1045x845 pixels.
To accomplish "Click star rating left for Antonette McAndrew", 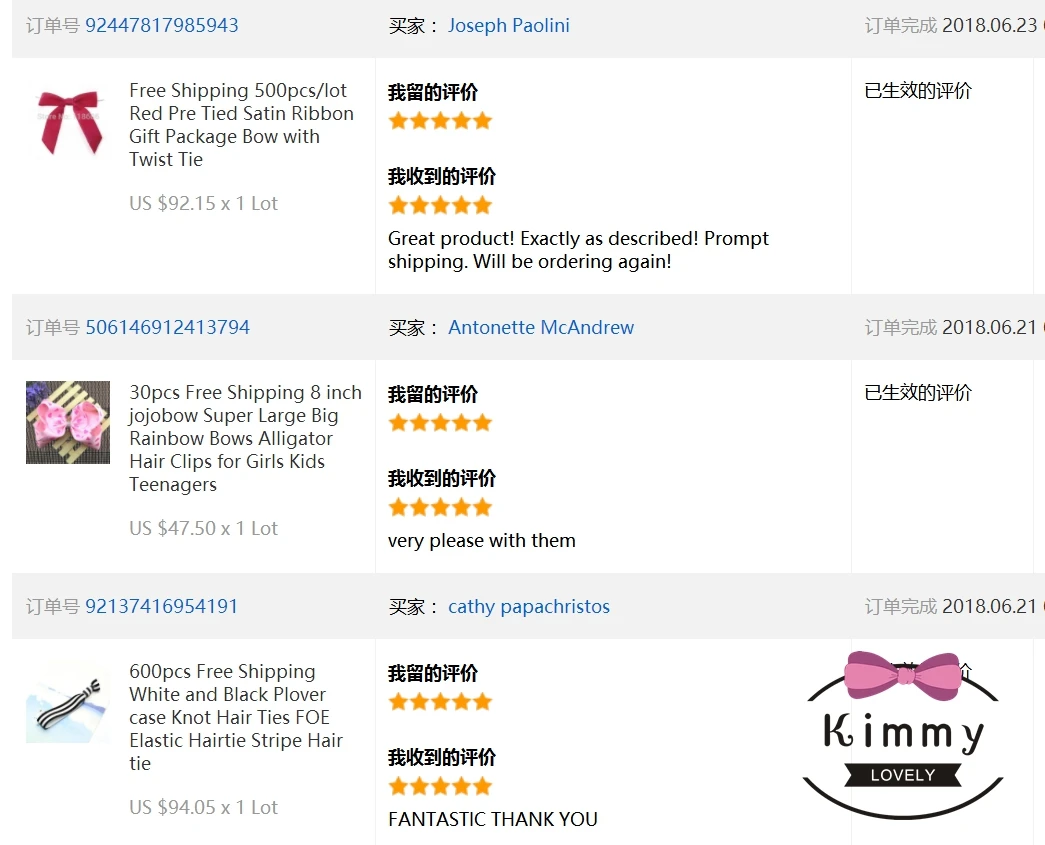I will click(x=440, y=423).
